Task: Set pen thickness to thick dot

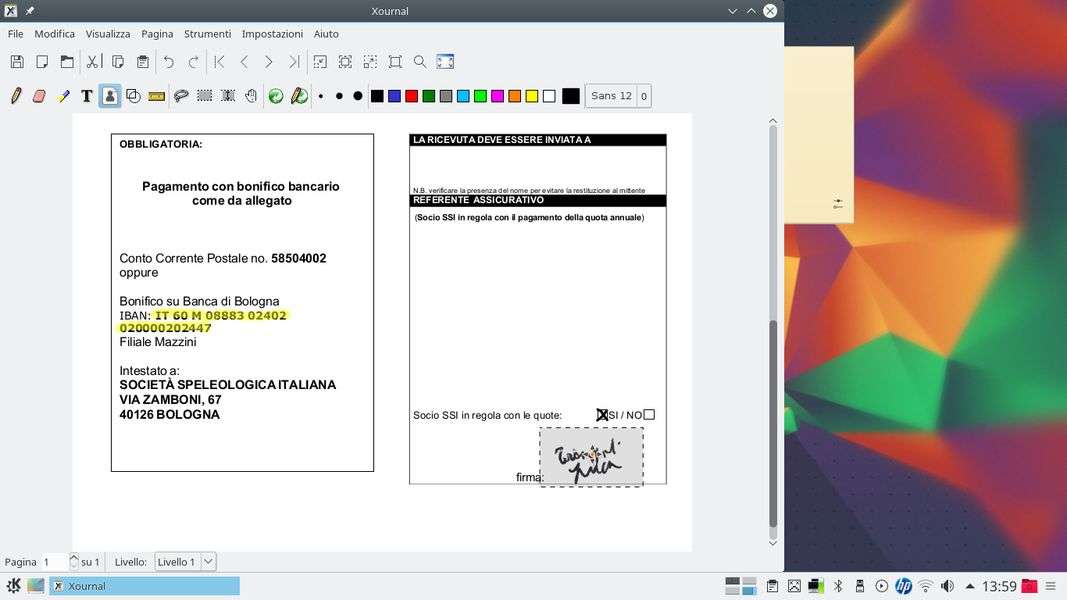Action: point(357,96)
